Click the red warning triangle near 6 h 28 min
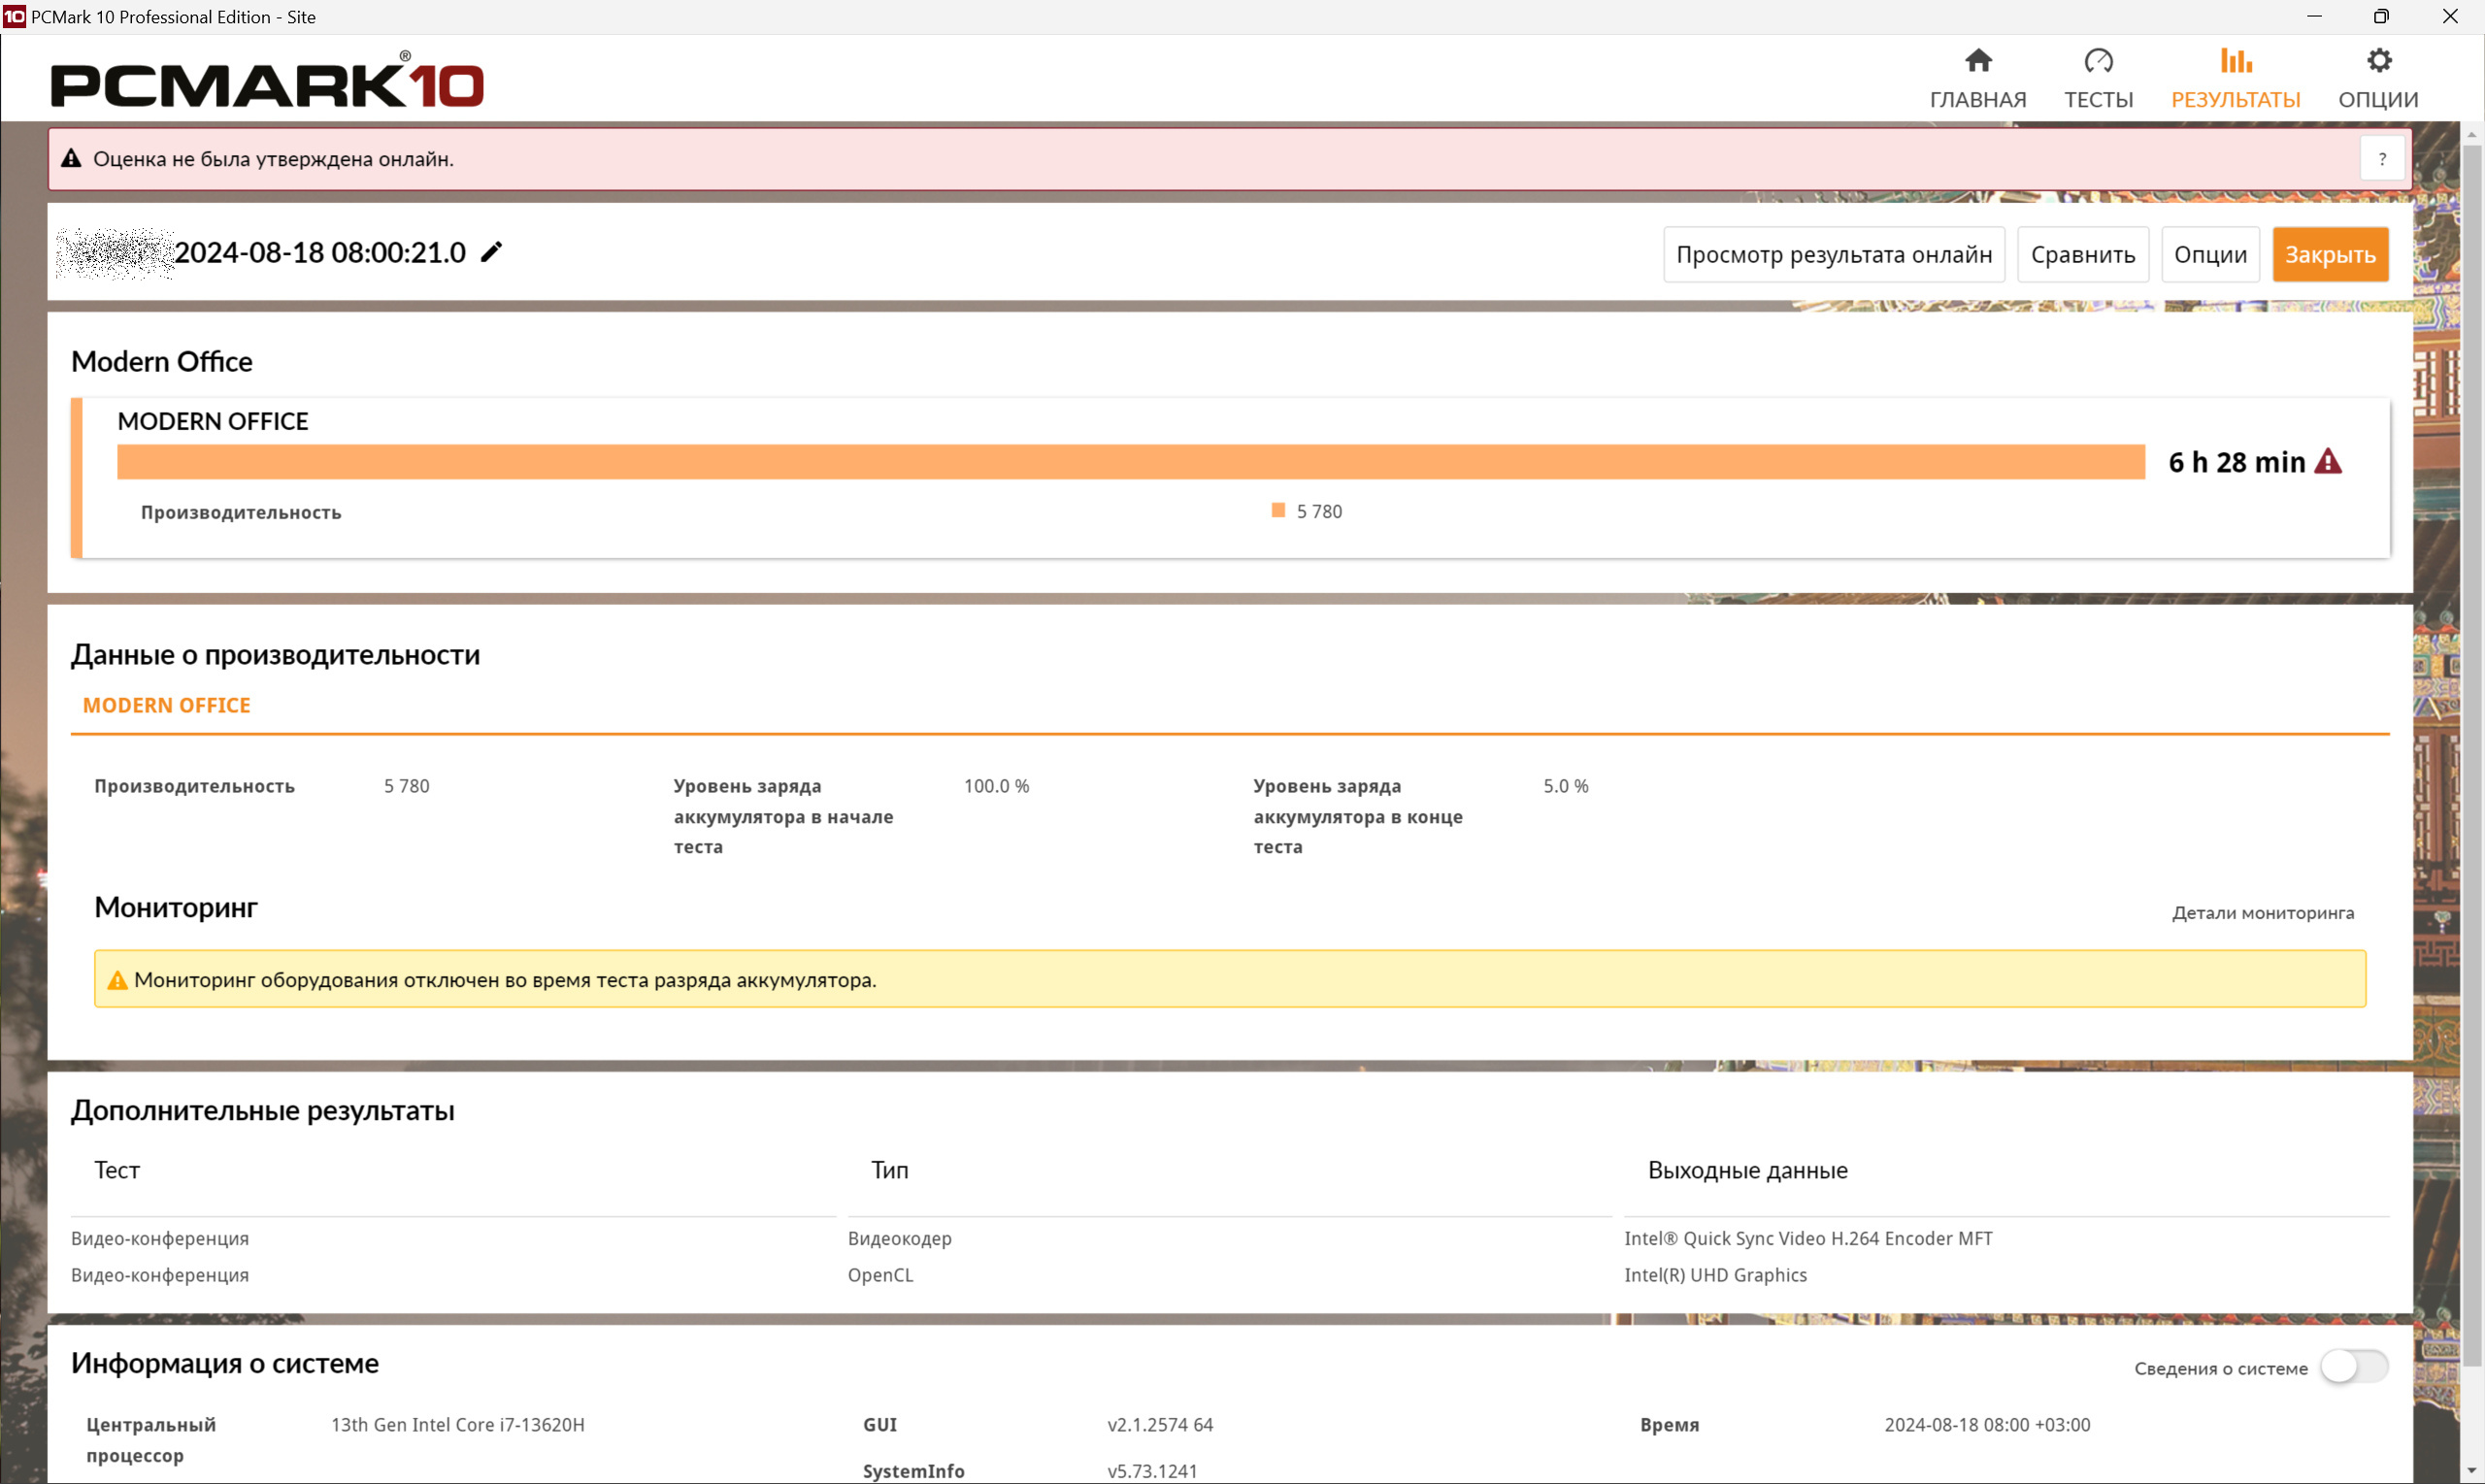The image size is (2485, 1484). (2328, 462)
